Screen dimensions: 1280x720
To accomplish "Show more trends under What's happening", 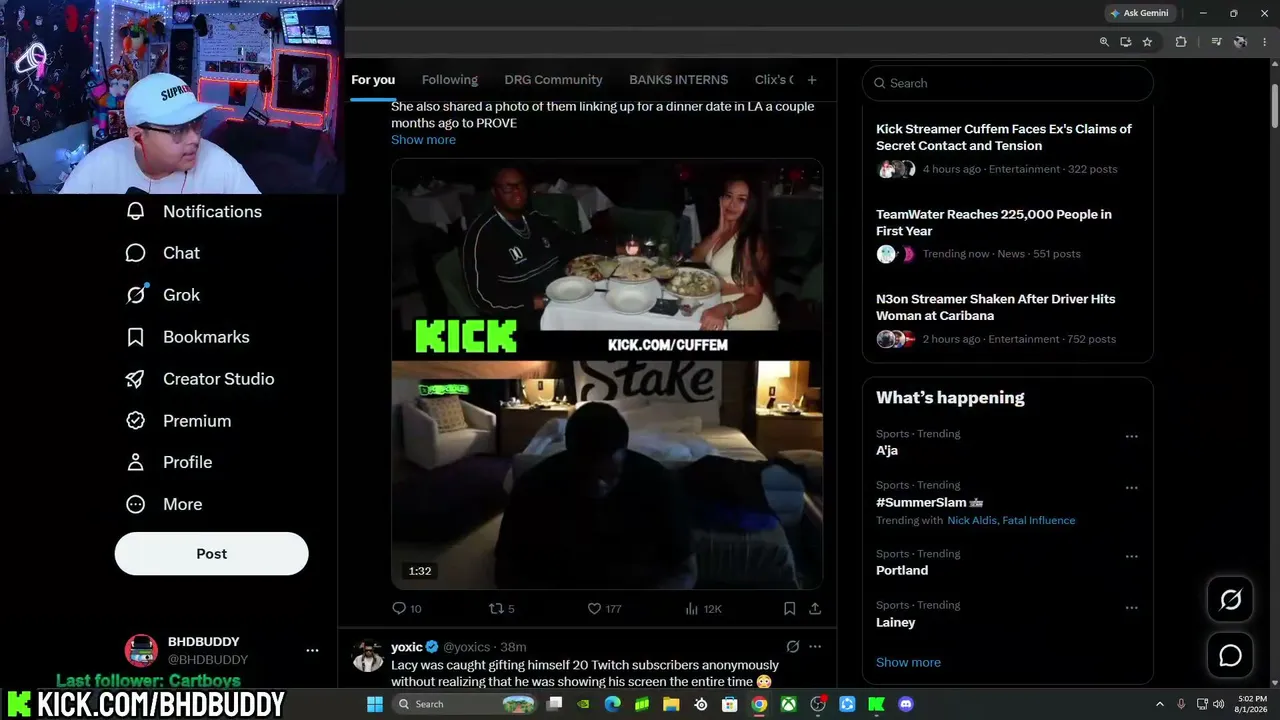I will (908, 662).
